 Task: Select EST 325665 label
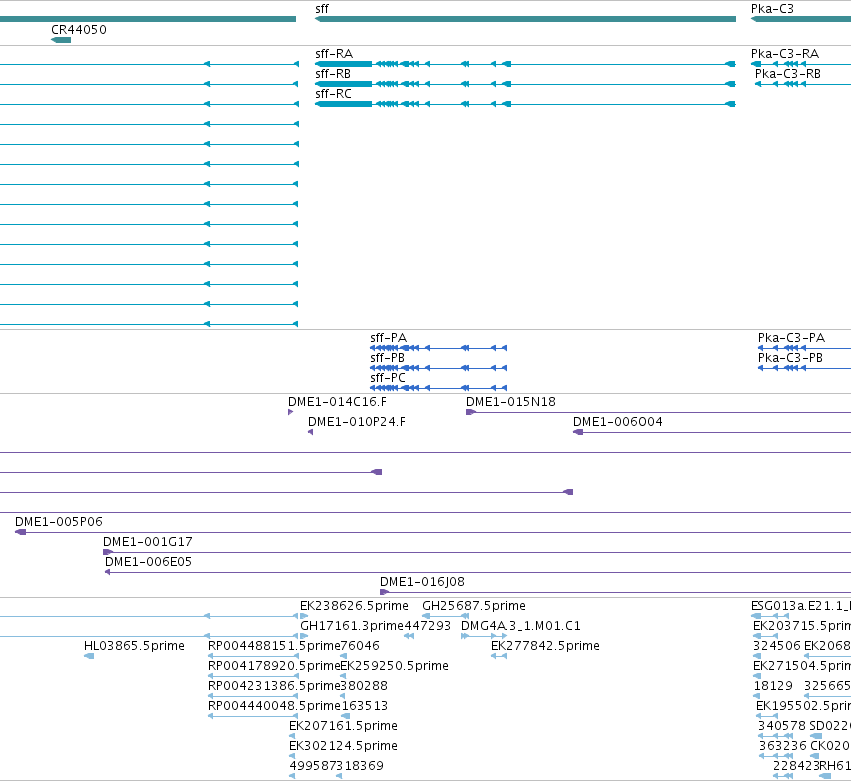827,687
